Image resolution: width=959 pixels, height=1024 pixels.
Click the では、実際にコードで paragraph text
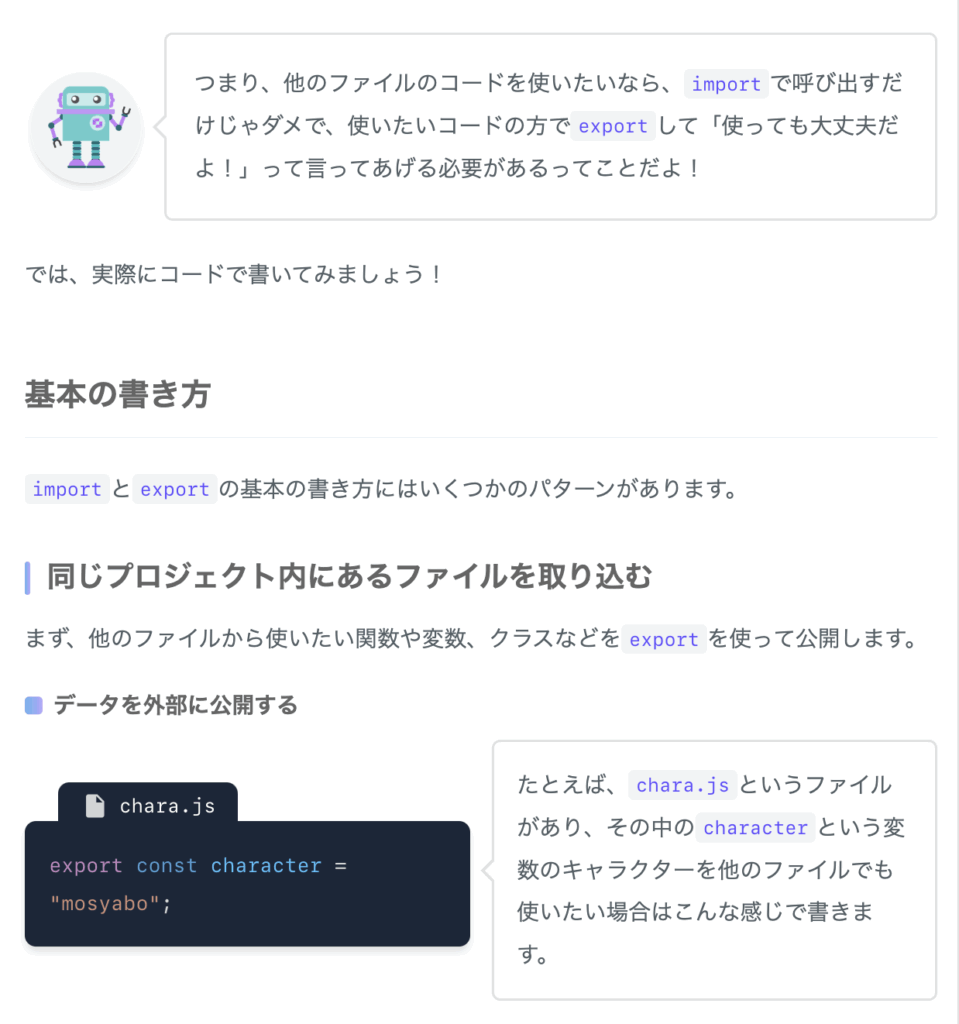pyautogui.click(x=234, y=274)
